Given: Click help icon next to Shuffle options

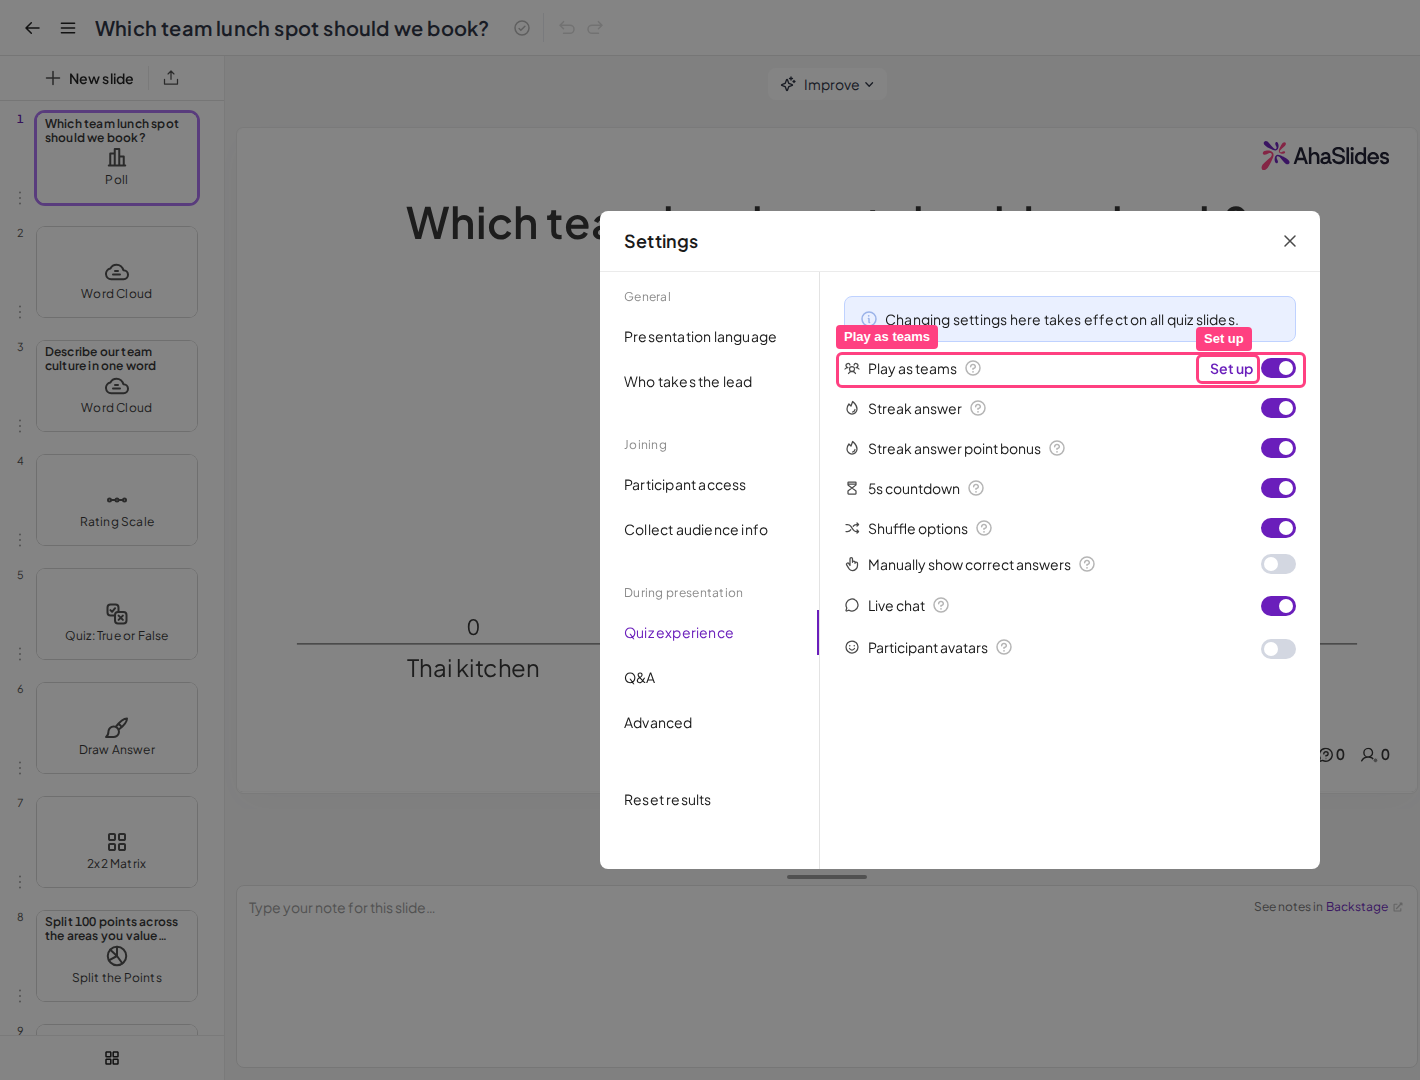Looking at the screenshot, I should click(984, 528).
